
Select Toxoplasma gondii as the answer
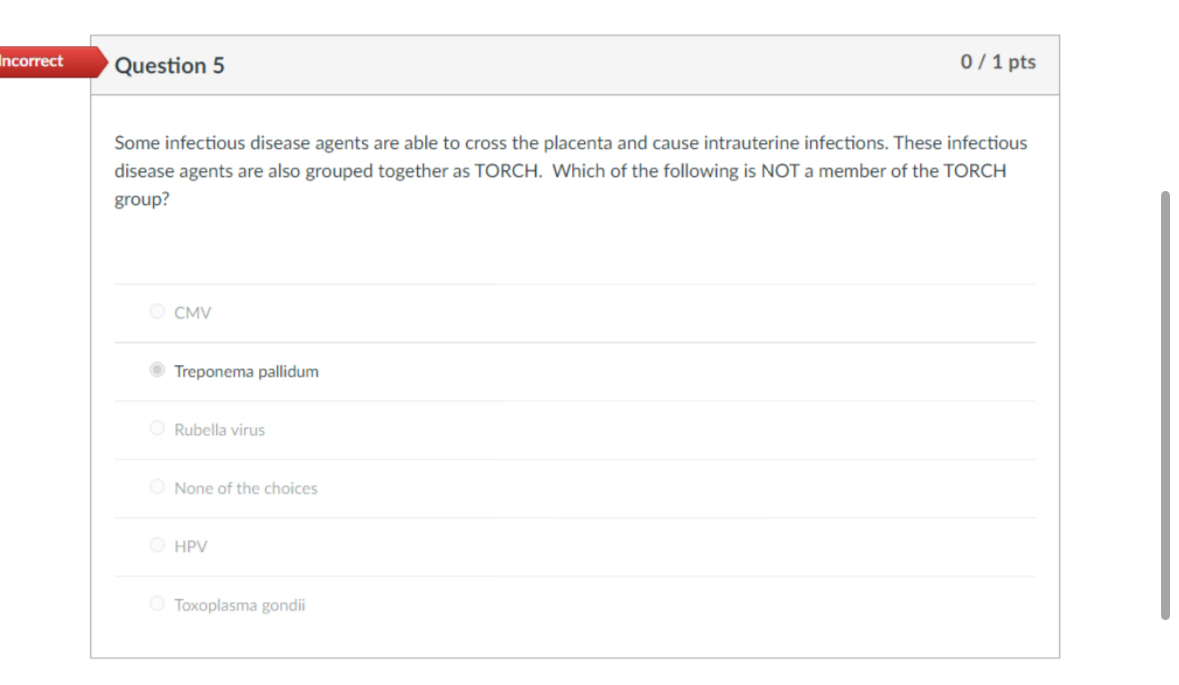(157, 603)
